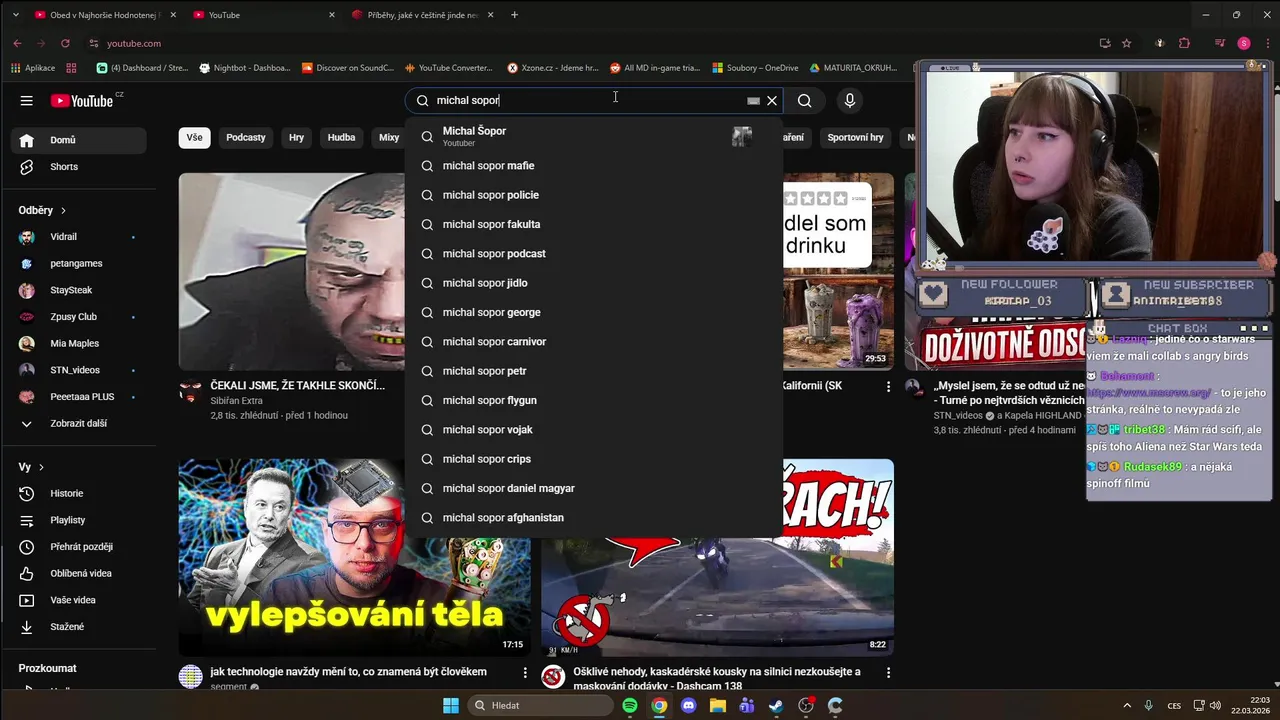The width and height of the screenshot is (1280, 720).
Task: Open Historie in the sidebar
Action: (78, 494)
